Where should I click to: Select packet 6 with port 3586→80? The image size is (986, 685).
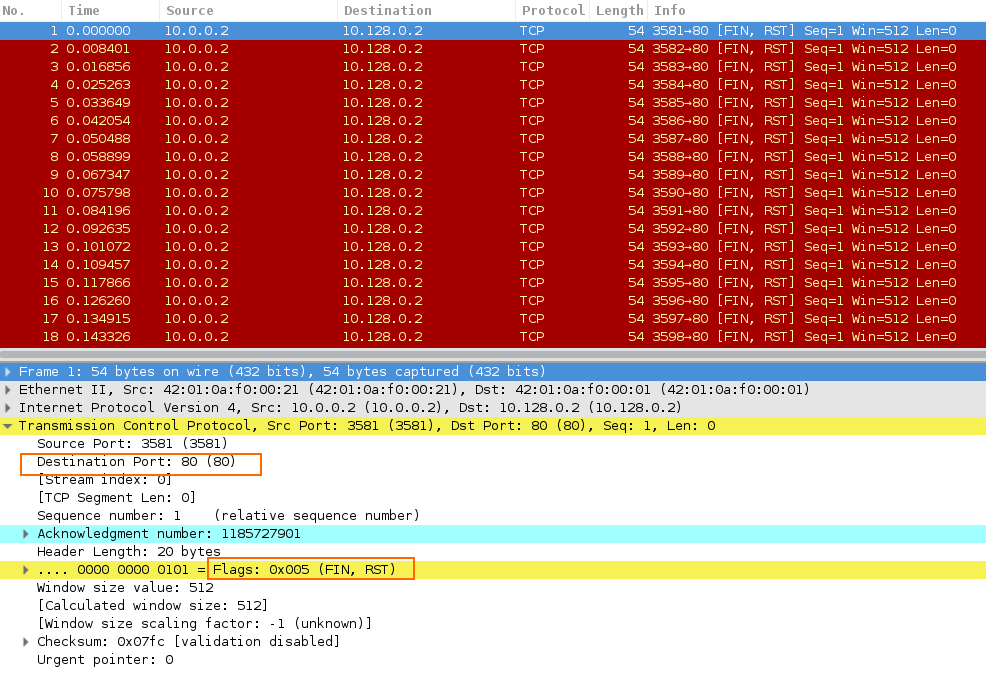pos(493,121)
